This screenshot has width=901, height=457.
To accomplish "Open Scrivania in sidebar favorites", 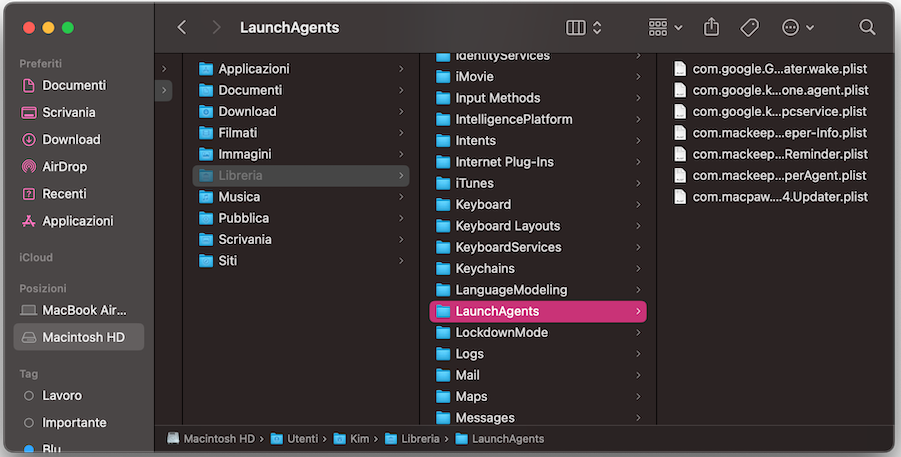I will pos(79,112).
